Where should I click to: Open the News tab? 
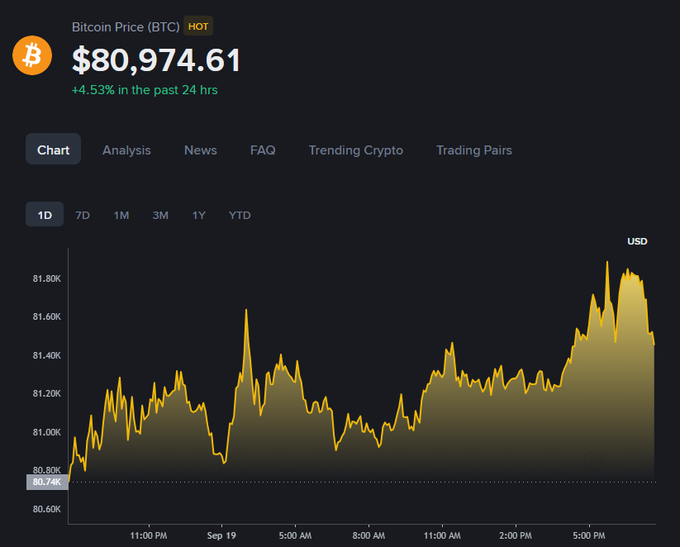(x=200, y=150)
